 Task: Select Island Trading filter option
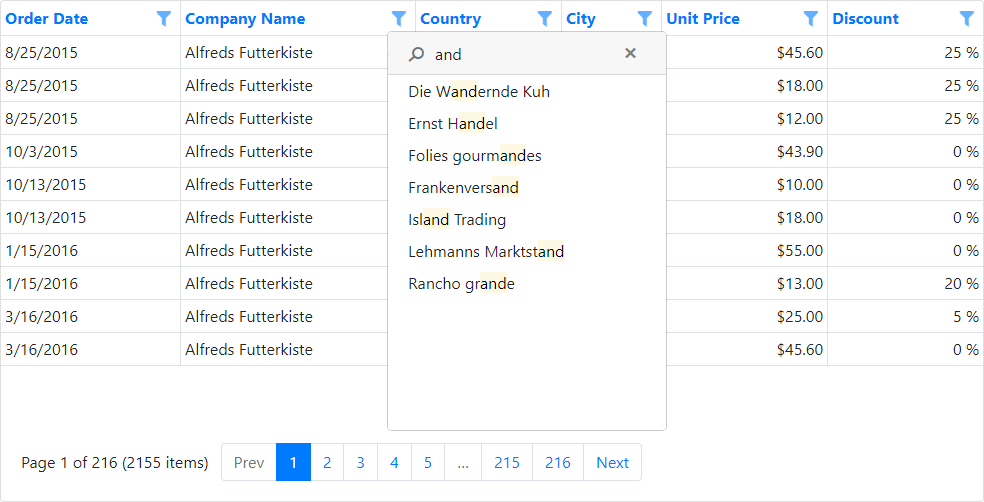[457, 220]
